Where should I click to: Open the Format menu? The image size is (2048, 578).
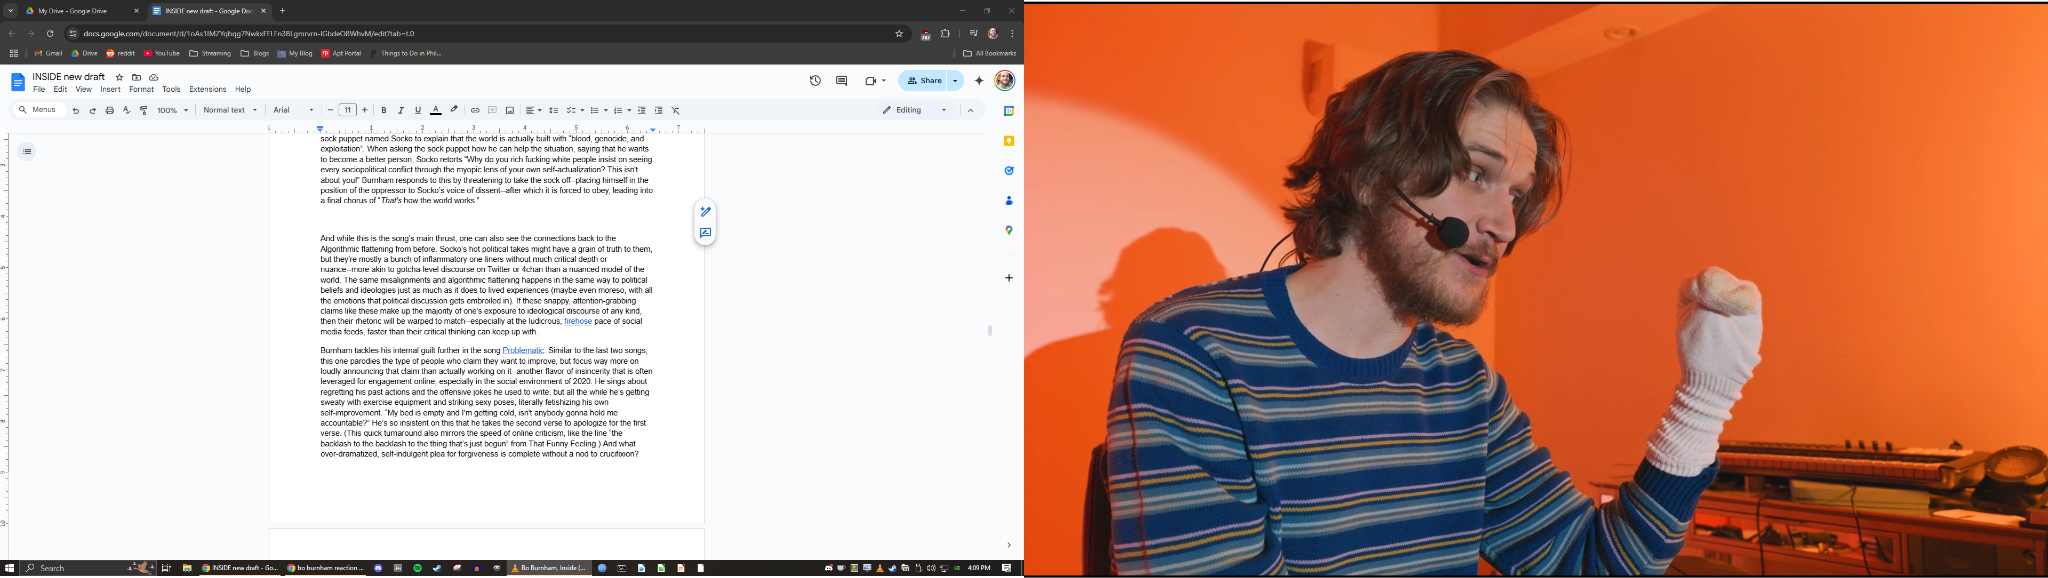[141, 89]
